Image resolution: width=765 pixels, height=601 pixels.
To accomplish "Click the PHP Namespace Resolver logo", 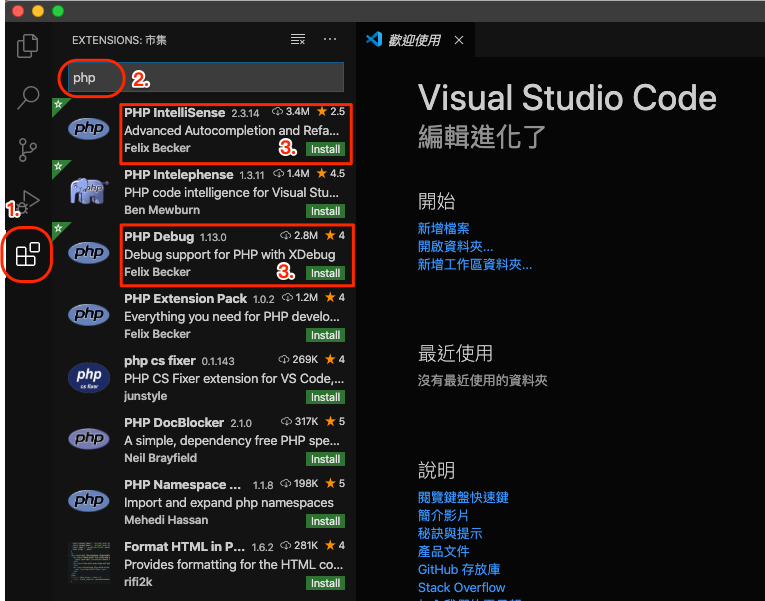I will [x=88, y=500].
